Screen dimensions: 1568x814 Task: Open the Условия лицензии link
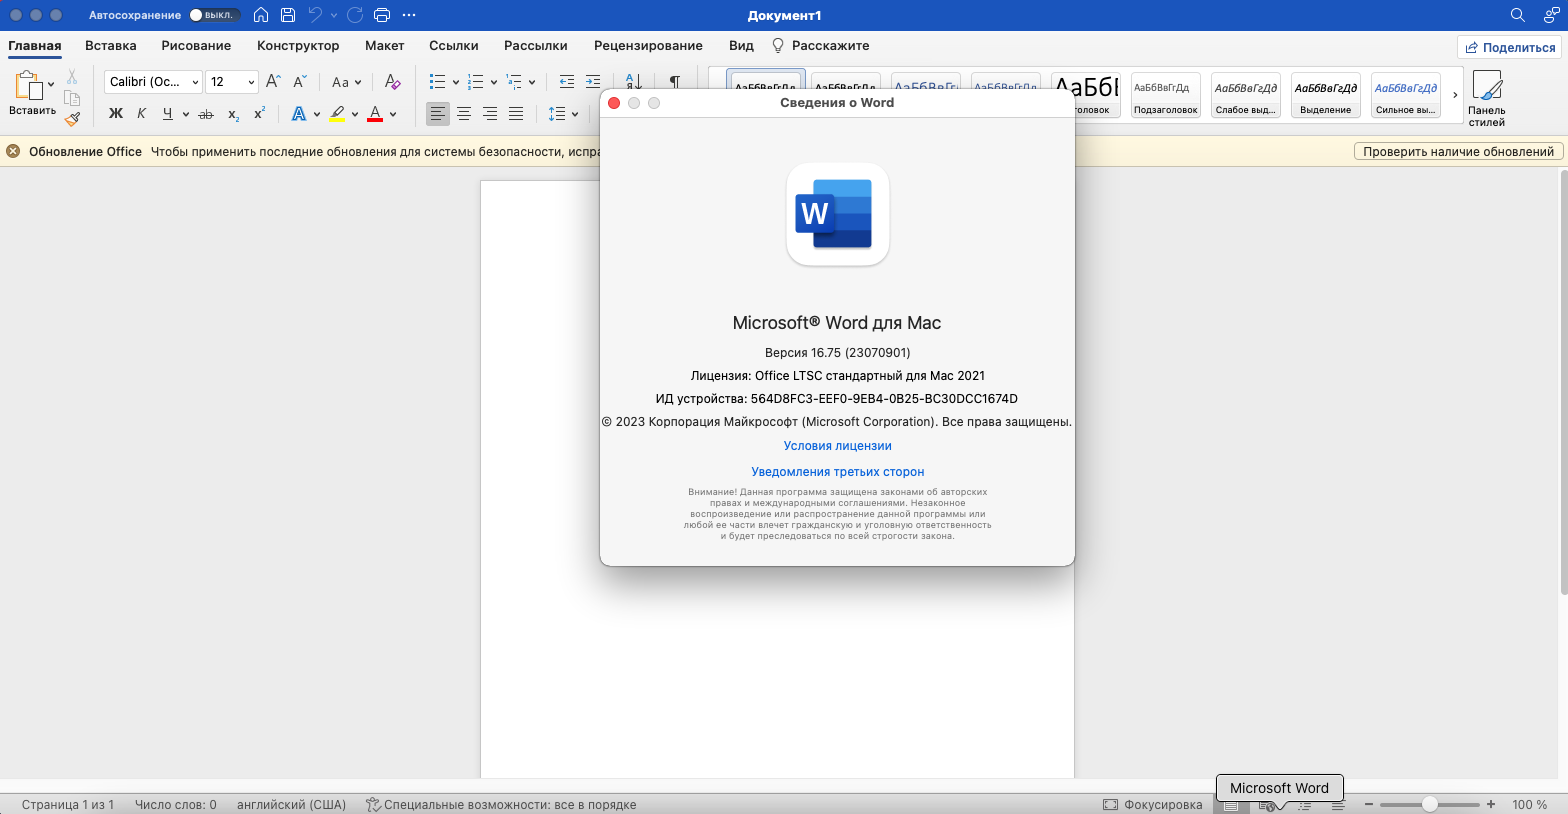tap(837, 446)
